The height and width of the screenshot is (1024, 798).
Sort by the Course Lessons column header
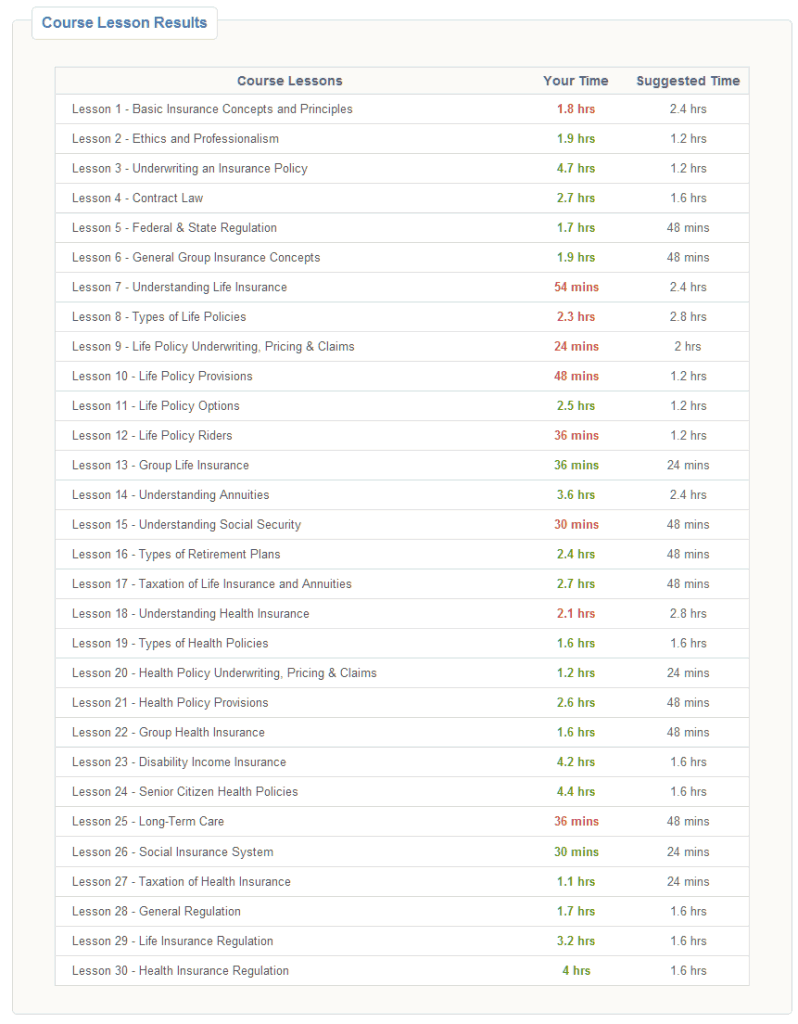290,81
